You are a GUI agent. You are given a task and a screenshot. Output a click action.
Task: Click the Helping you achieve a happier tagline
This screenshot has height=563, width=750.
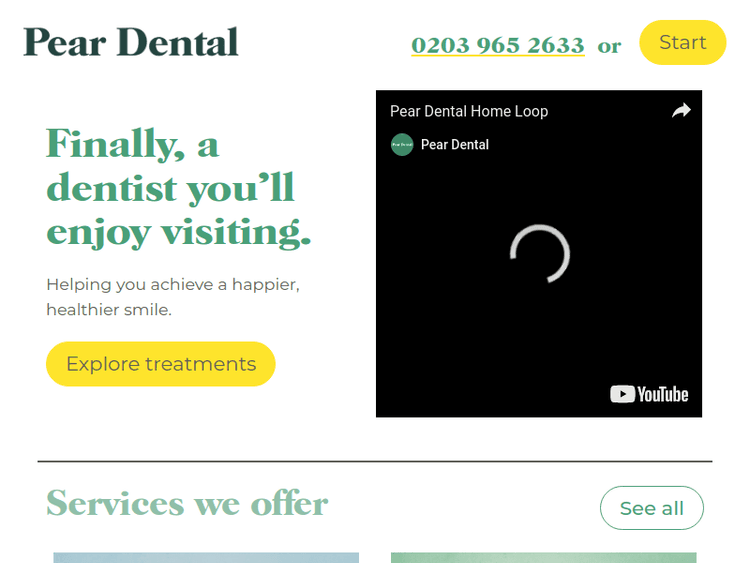[173, 297]
